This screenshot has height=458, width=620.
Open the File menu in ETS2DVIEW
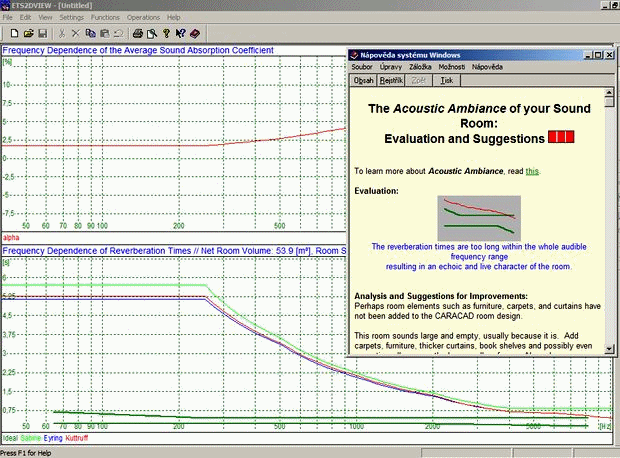pyautogui.click(x=8, y=17)
